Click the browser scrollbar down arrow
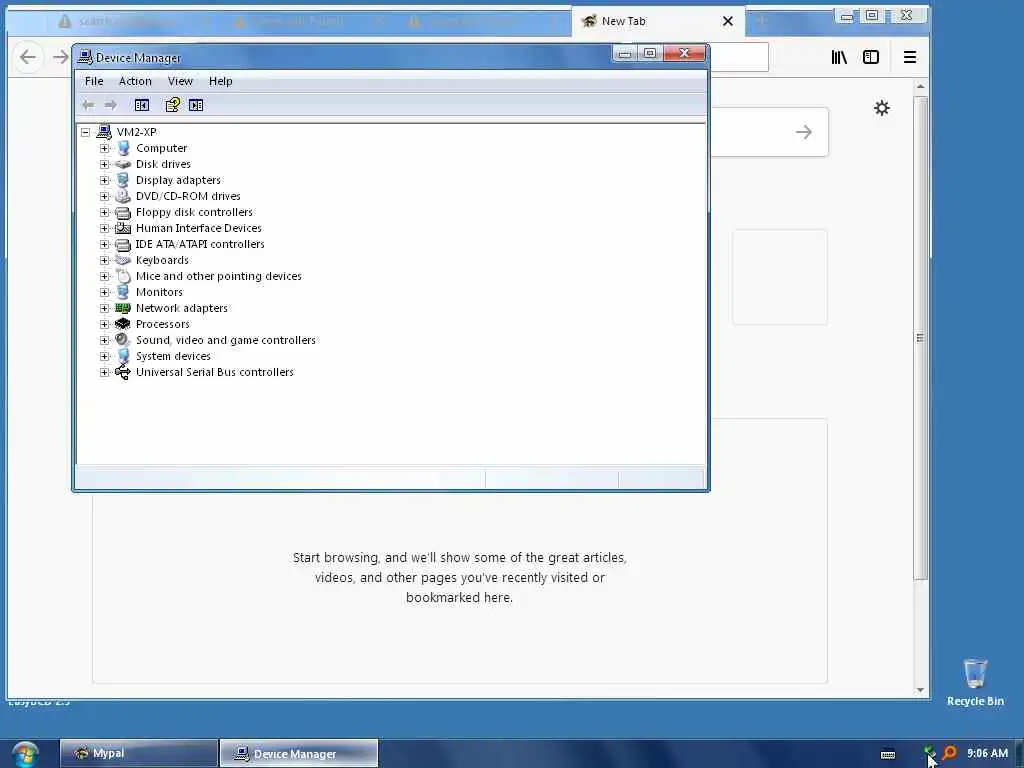The image size is (1024, 768). 920,690
